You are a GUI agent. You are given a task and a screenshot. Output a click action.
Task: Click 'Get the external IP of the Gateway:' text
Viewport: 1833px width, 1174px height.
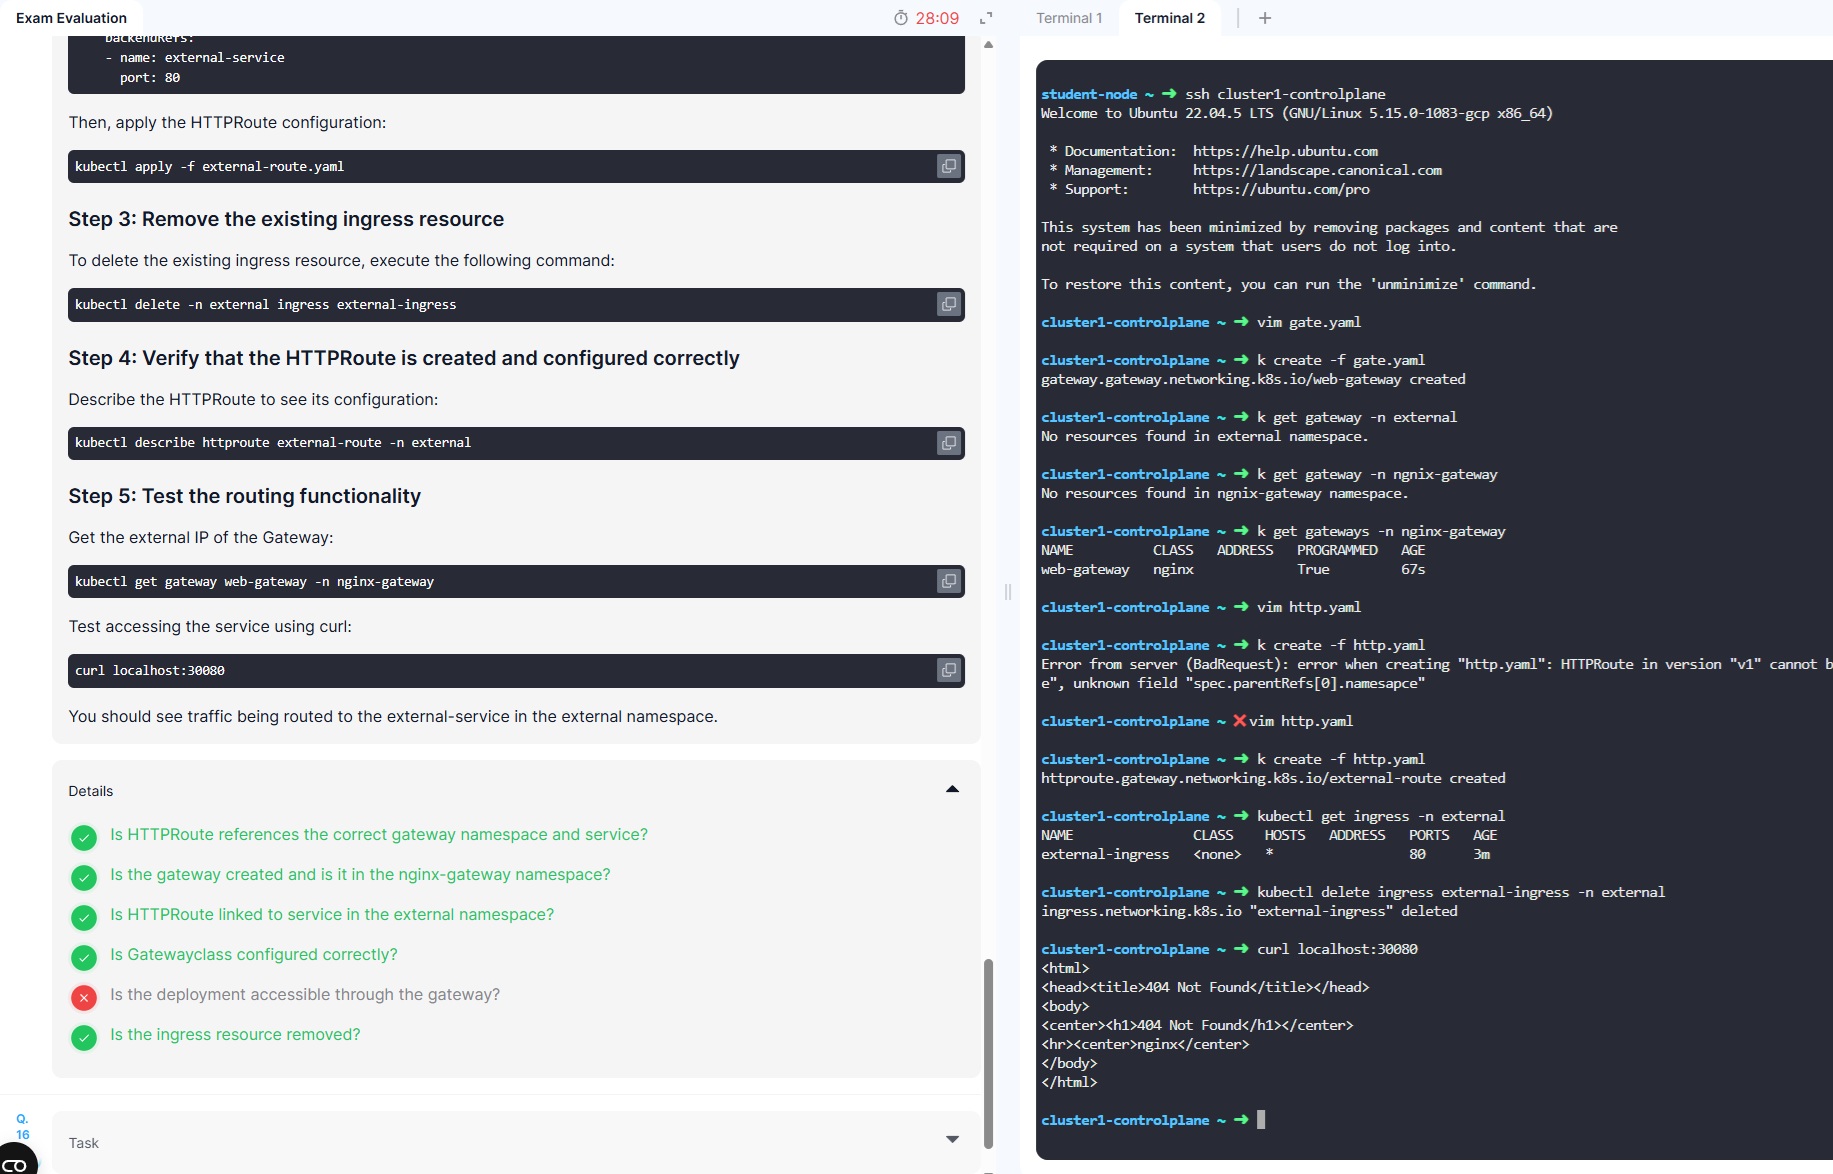pos(201,537)
